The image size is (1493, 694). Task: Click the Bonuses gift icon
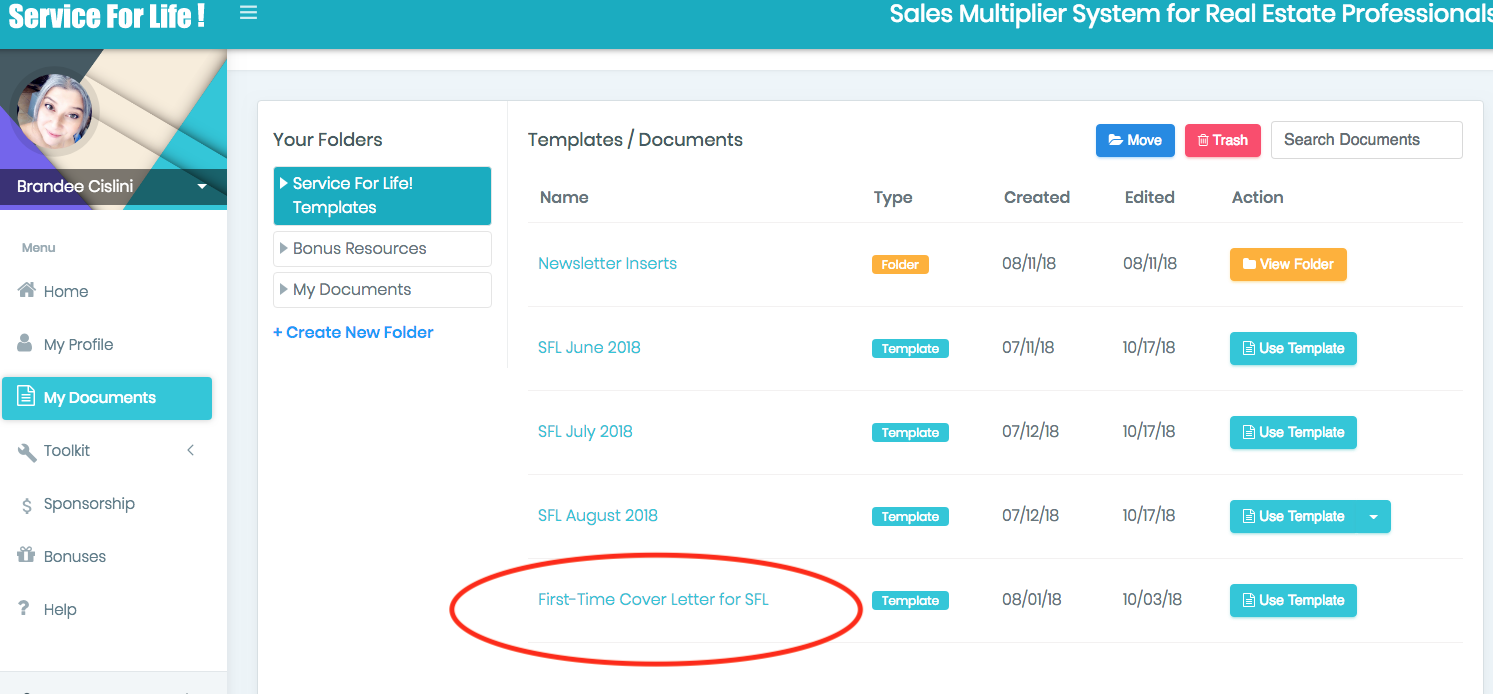pos(26,556)
